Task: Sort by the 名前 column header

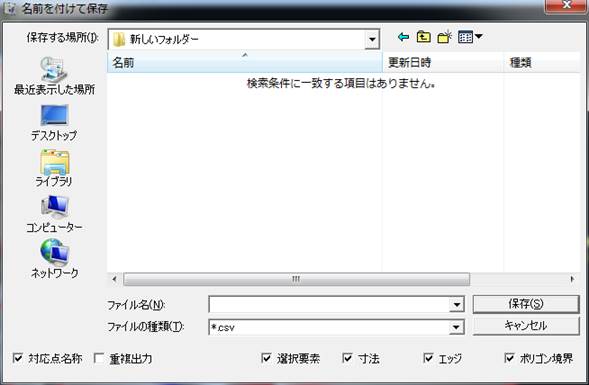Action: 245,63
